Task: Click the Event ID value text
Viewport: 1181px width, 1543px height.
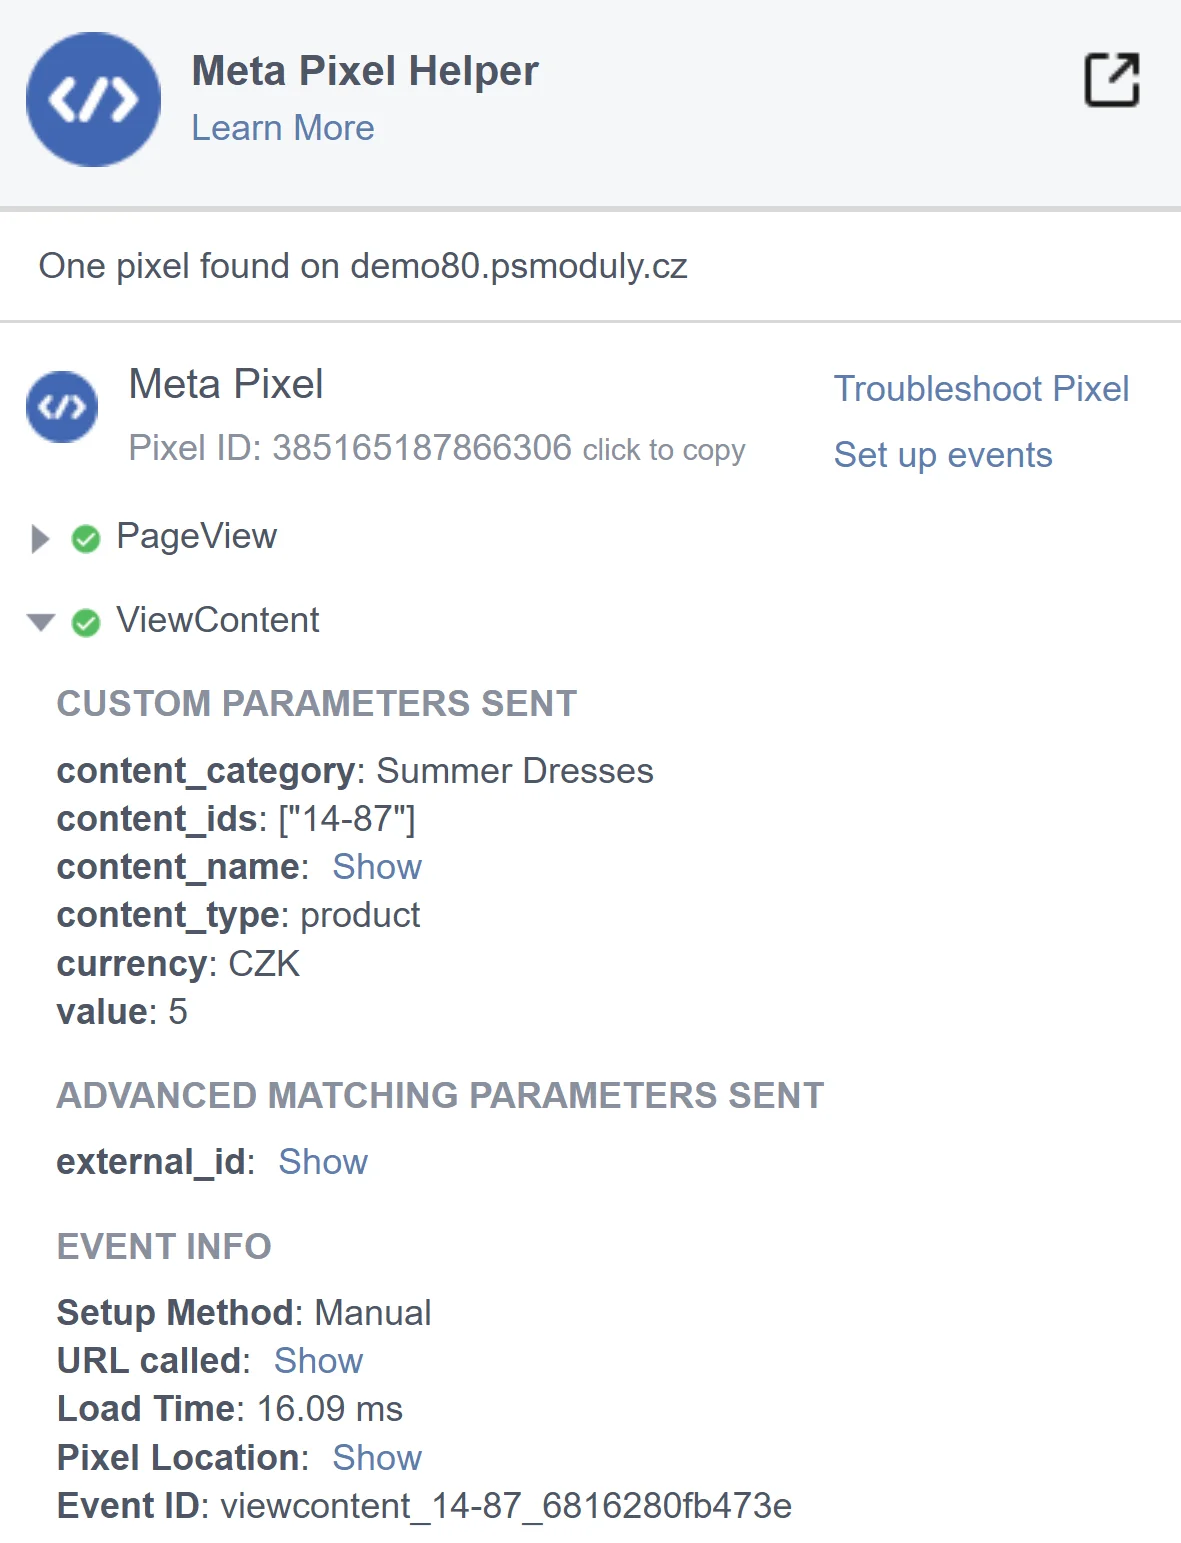Action: click(x=506, y=1506)
